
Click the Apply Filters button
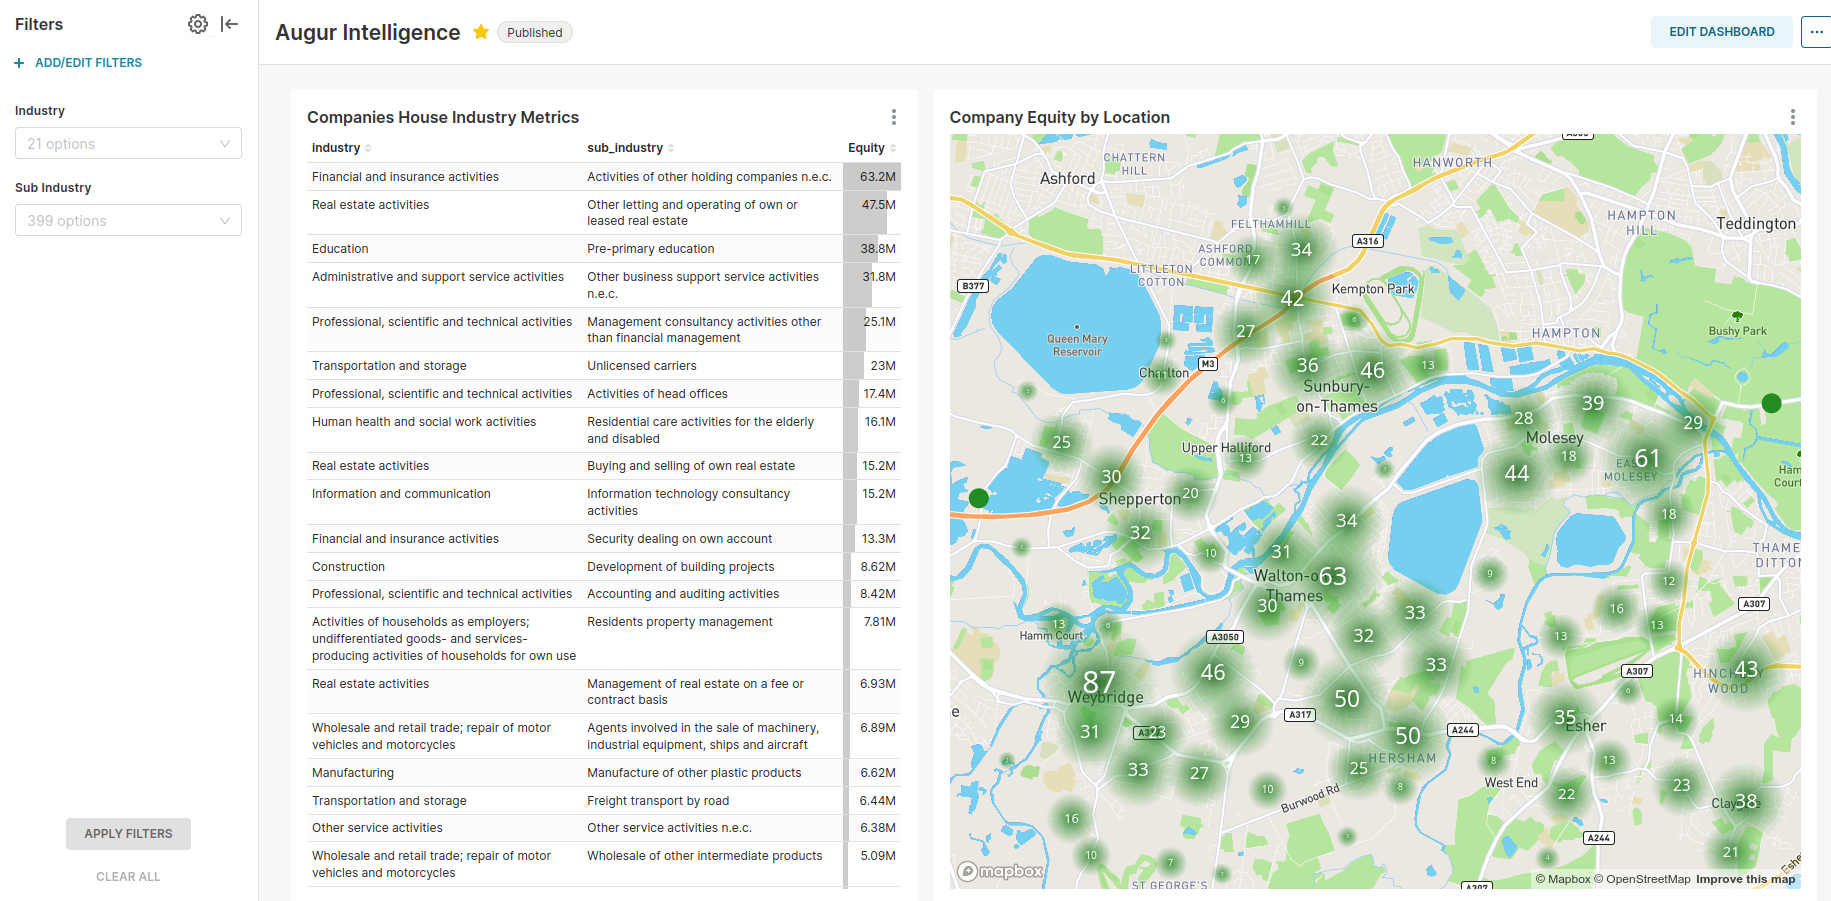tap(128, 834)
